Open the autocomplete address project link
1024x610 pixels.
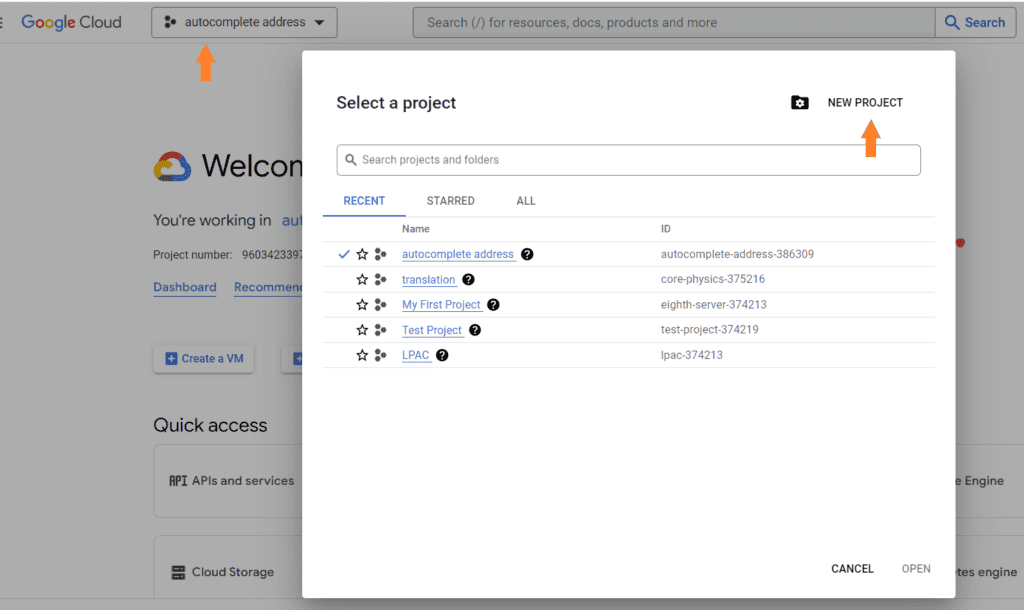pos(458,254)
